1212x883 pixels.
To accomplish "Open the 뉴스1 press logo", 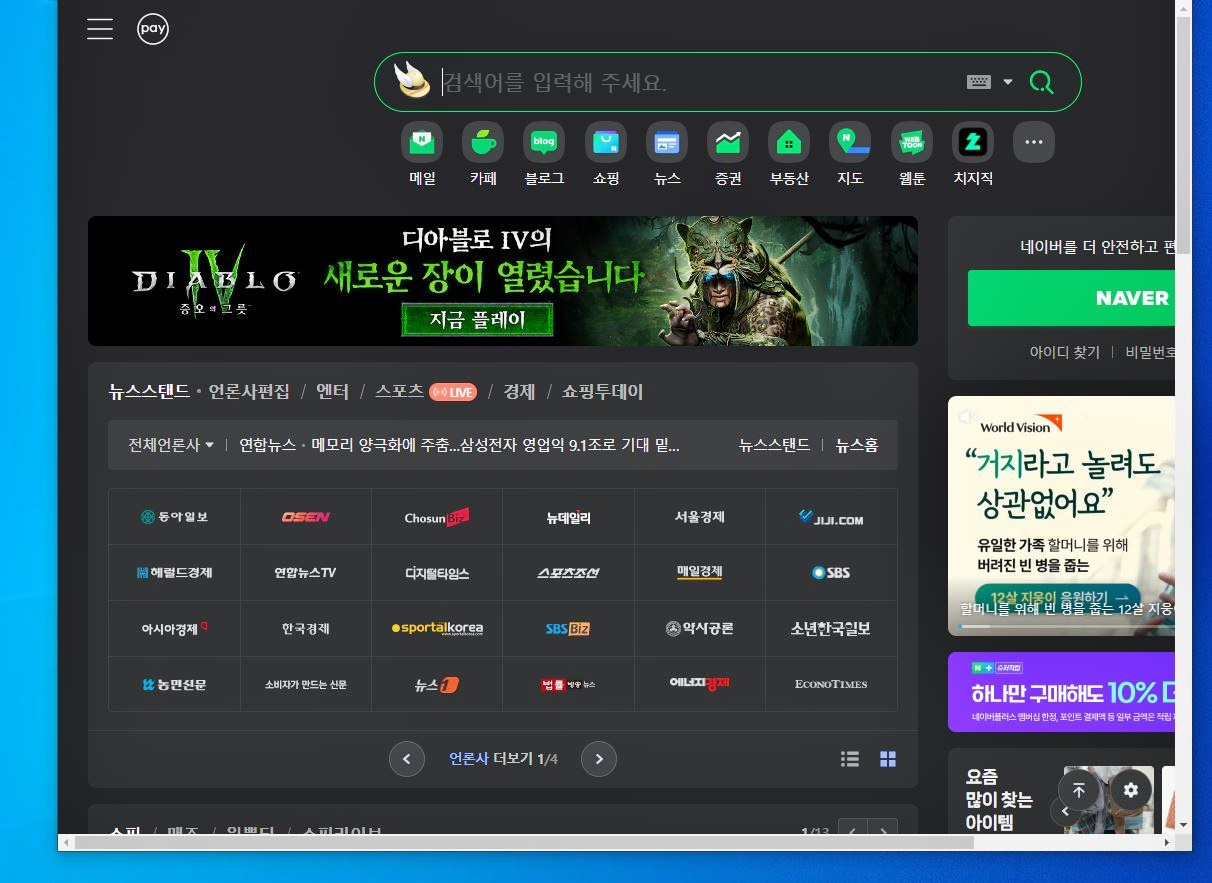I will (437, 685).
